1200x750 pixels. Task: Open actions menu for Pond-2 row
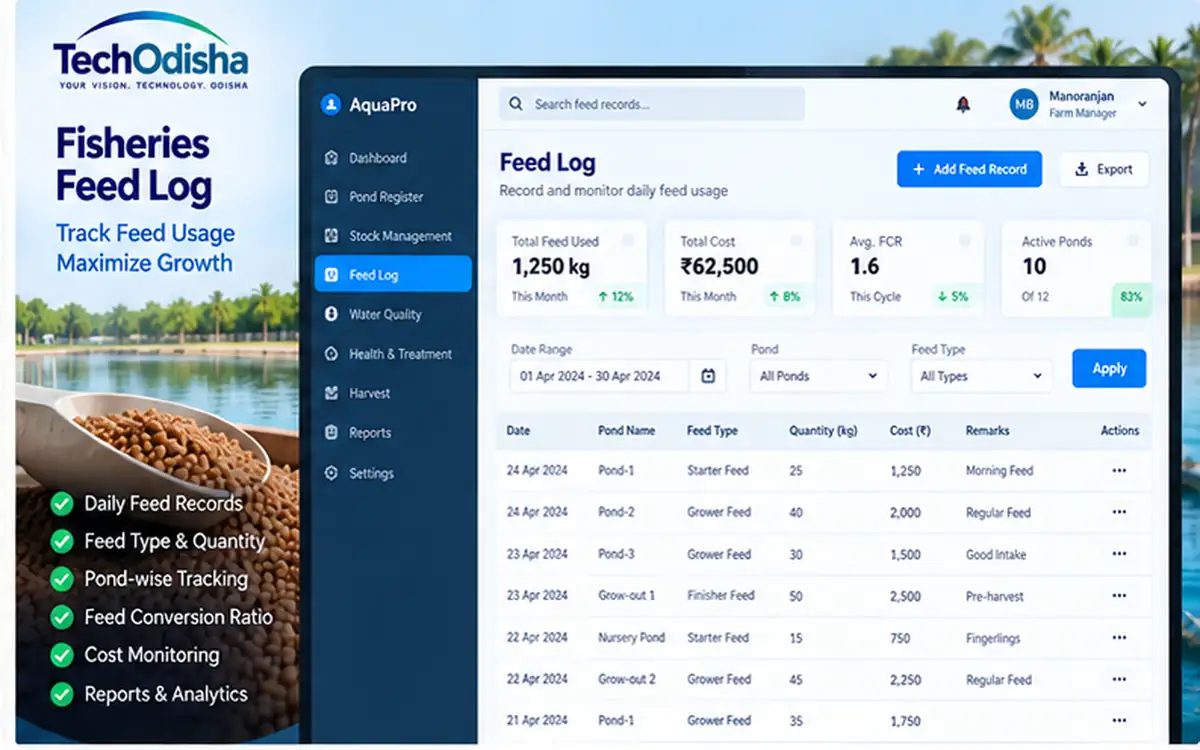(x=1119, y=512)
